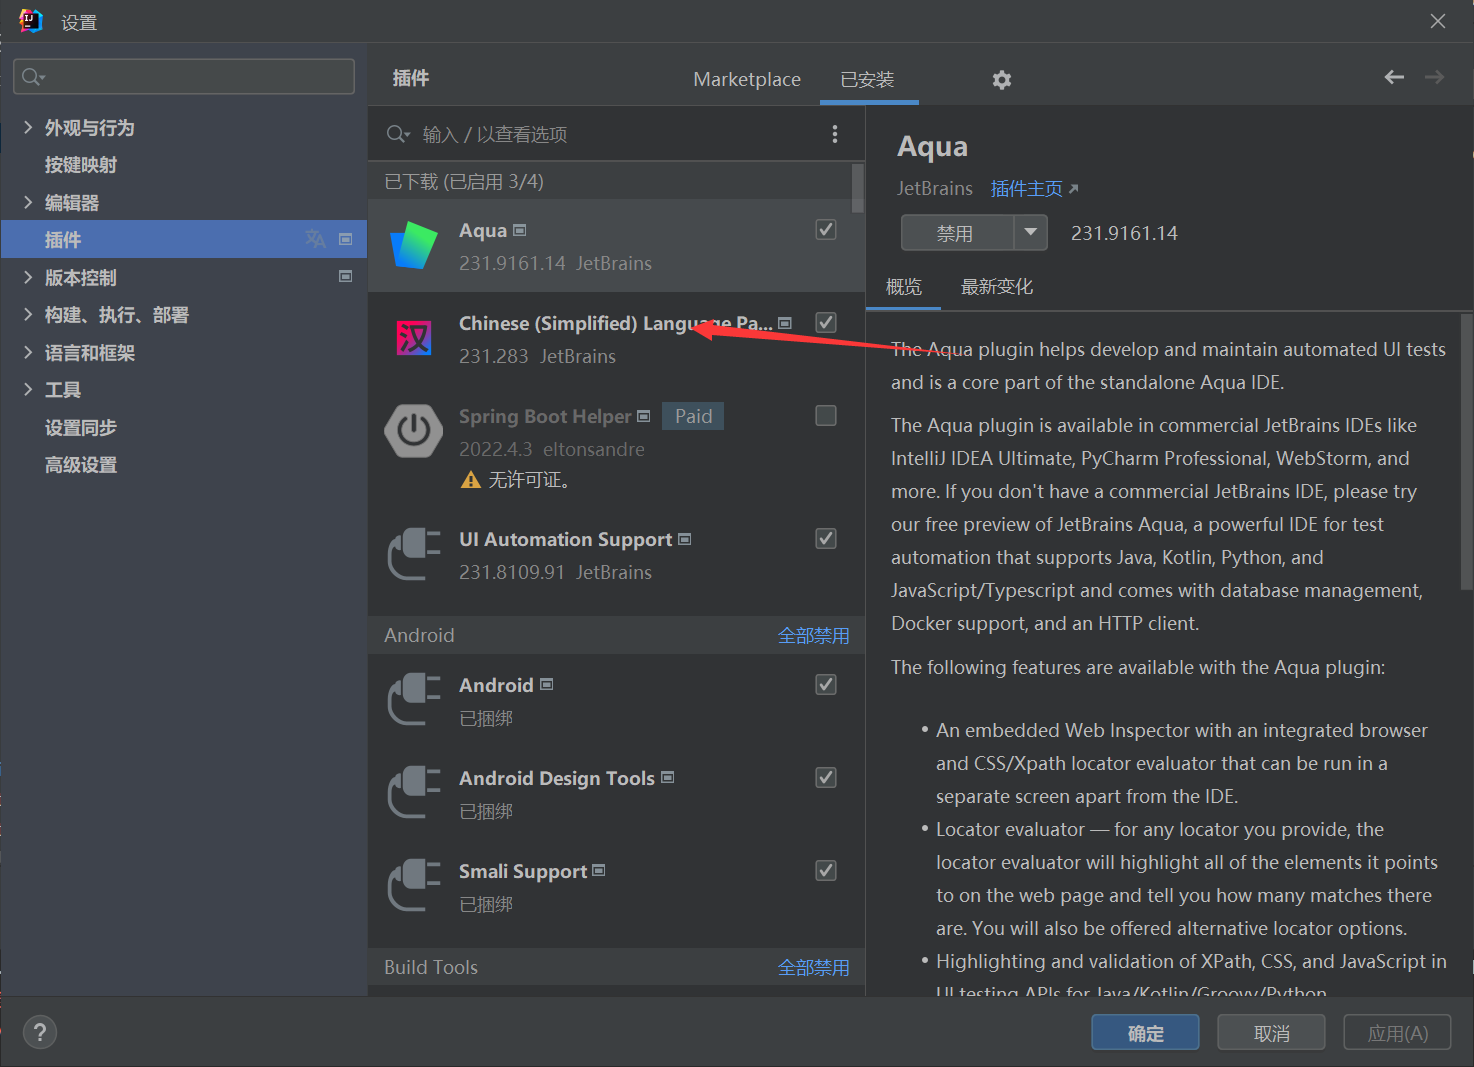Toggle the Smali Support checkbox
The height and width of the screenshot is (1067, 1474).
click(826, 870)
